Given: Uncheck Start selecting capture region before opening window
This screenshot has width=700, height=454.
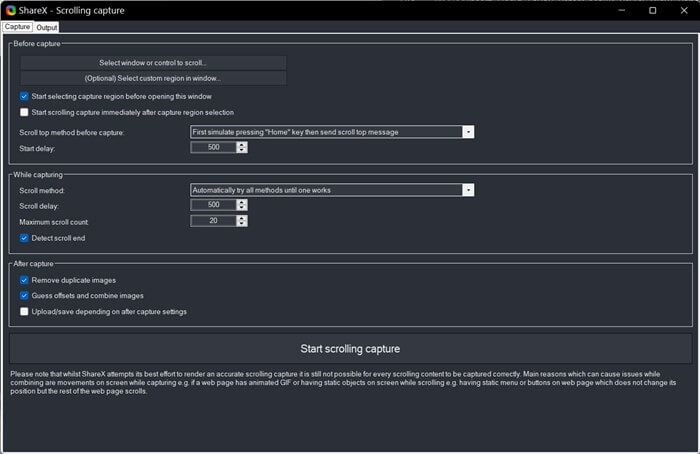Looking at the screenshot, I should (24, 96).
